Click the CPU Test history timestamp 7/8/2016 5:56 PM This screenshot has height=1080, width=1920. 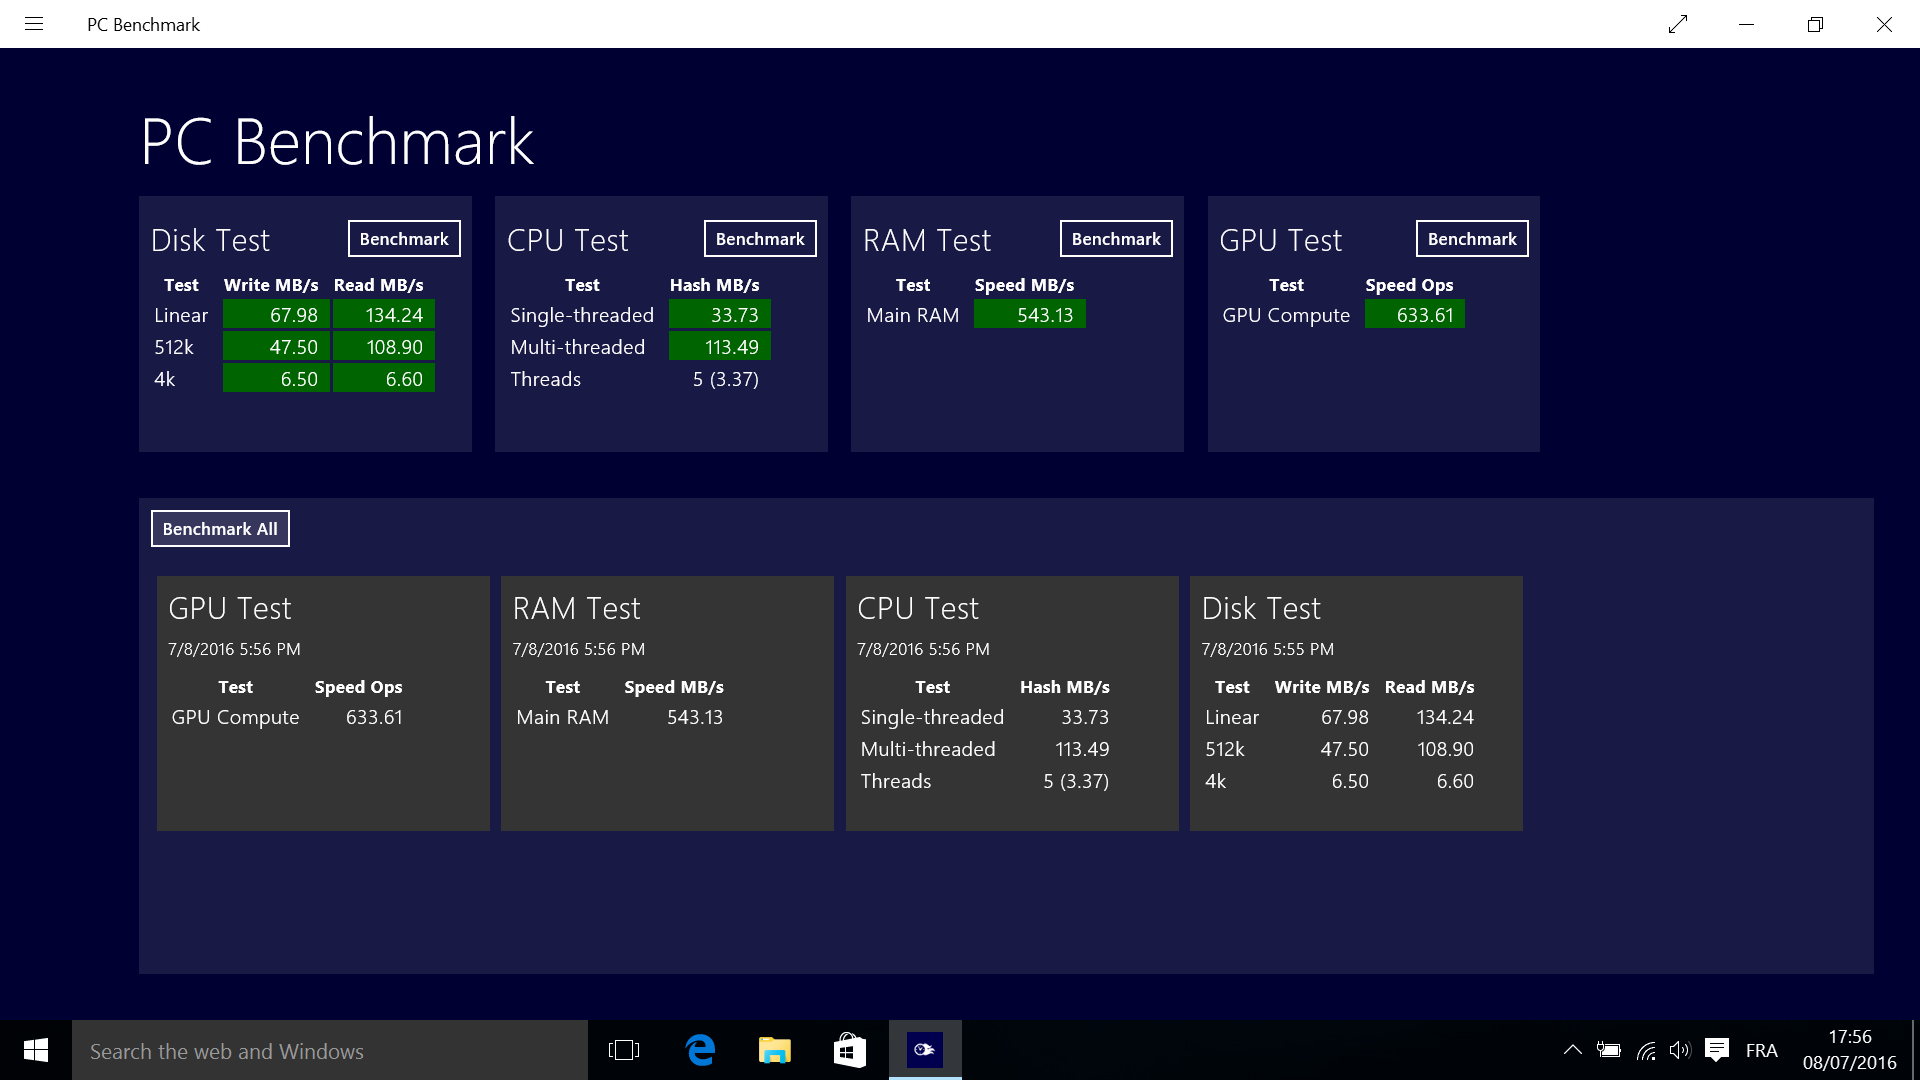pos(923,649)
